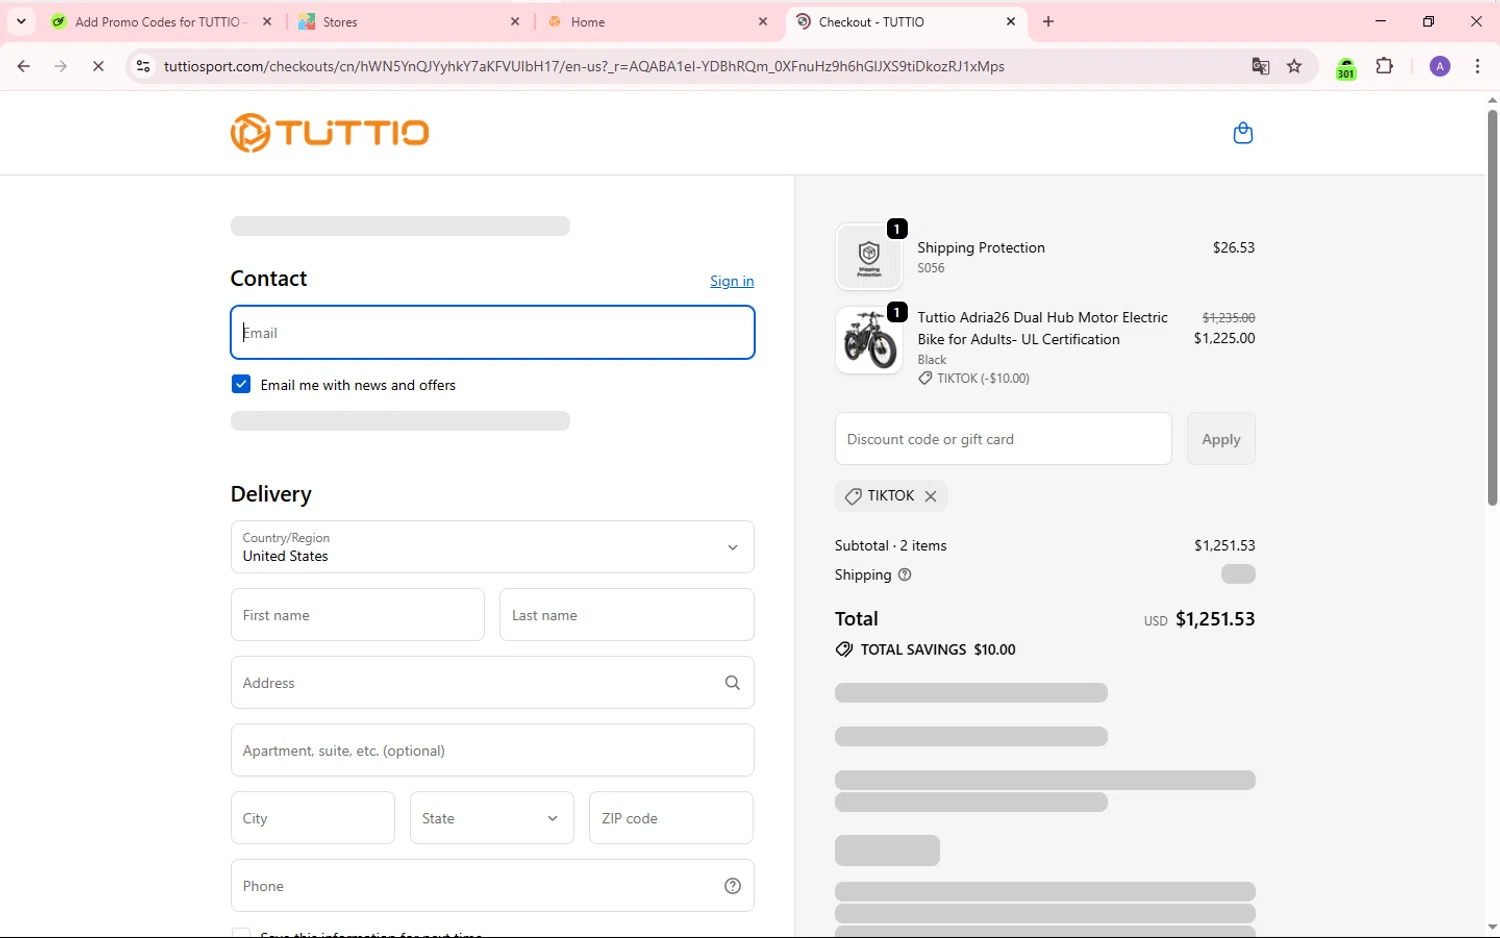Click the ZIP code field

point(671,818)
